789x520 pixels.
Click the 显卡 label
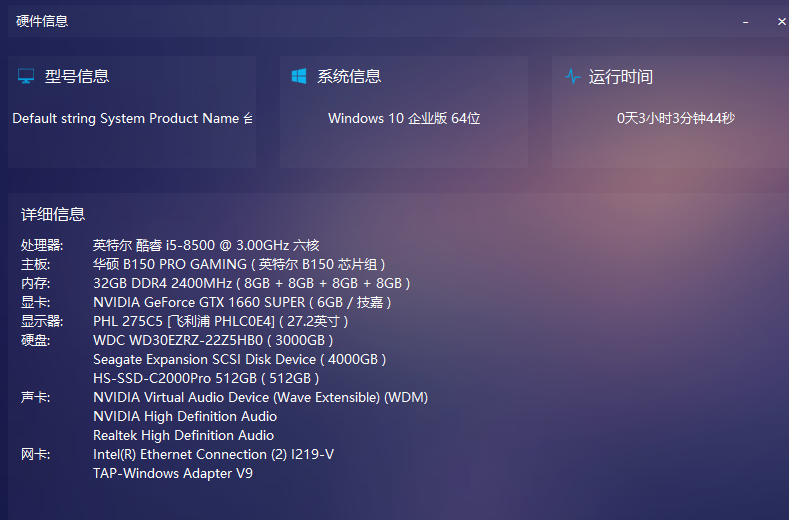coord(35,303)
